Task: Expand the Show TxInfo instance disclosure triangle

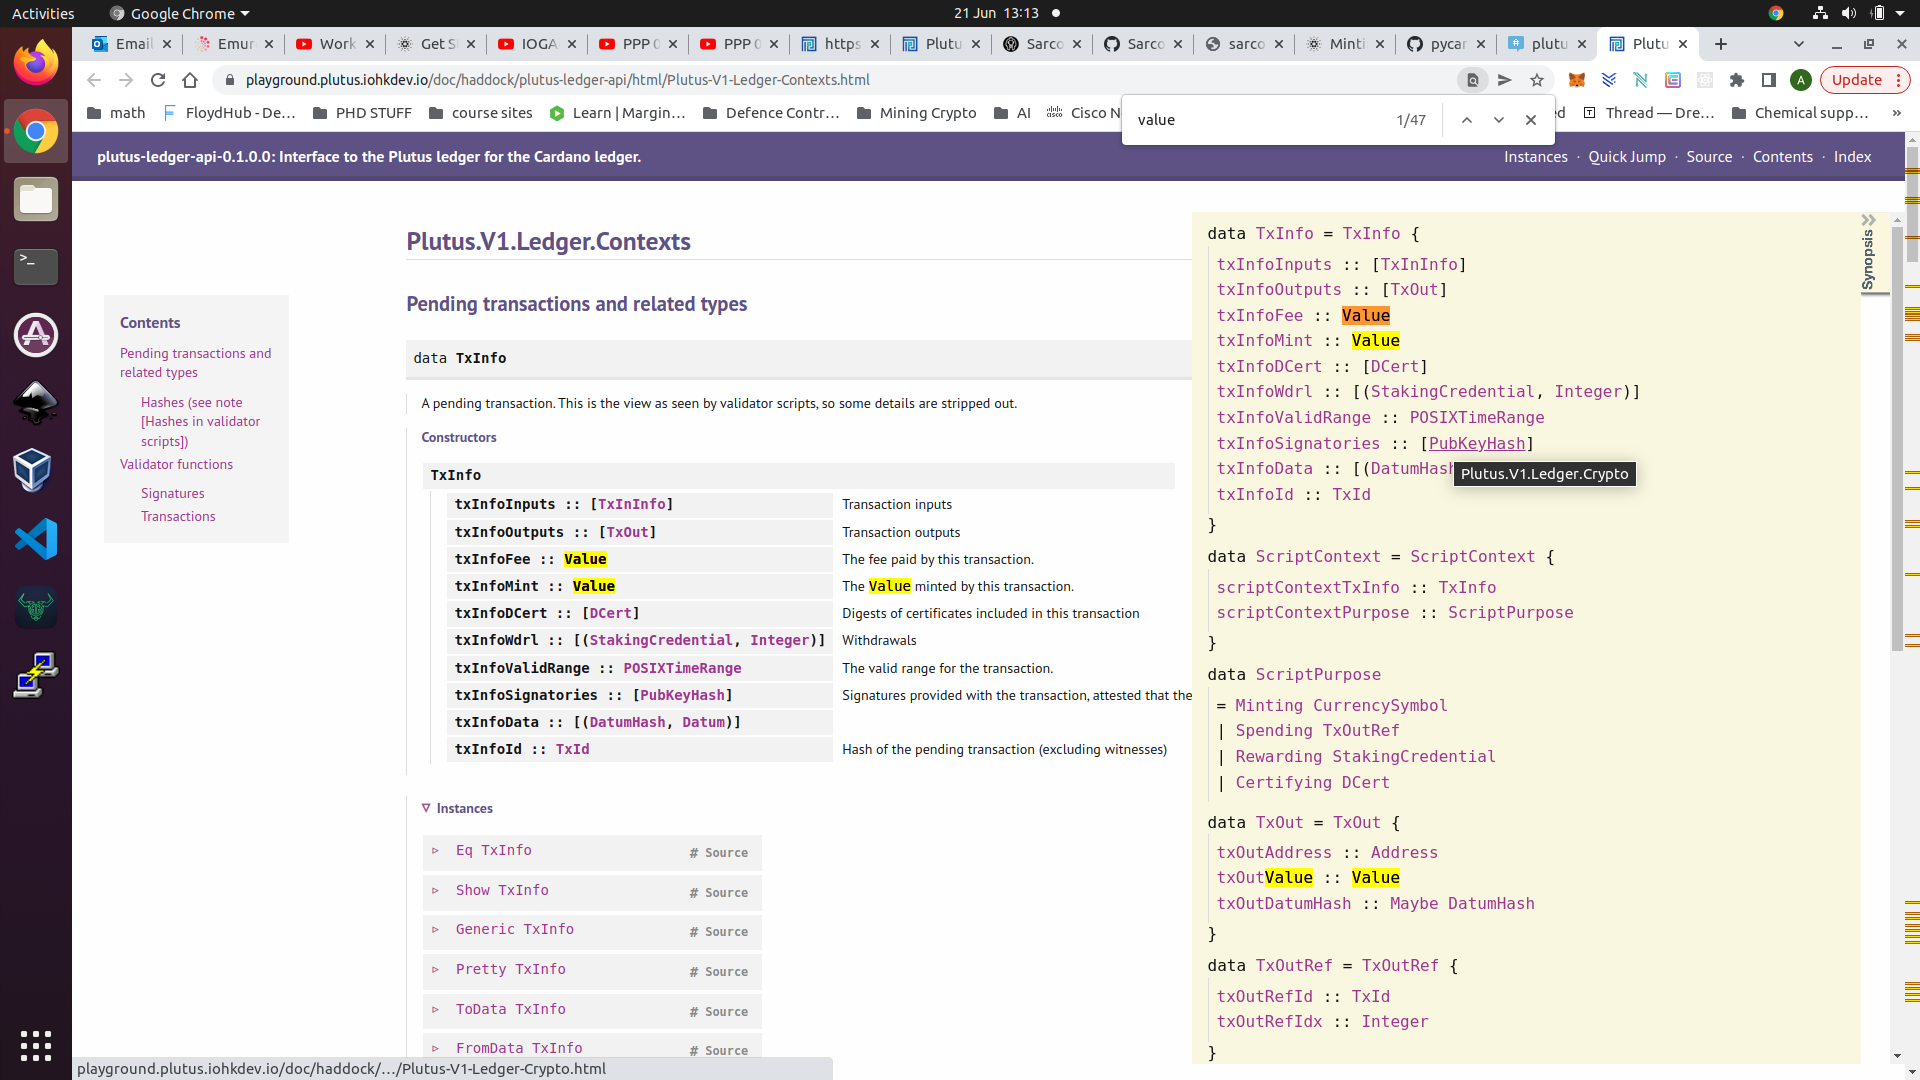Action: [436, 889]
